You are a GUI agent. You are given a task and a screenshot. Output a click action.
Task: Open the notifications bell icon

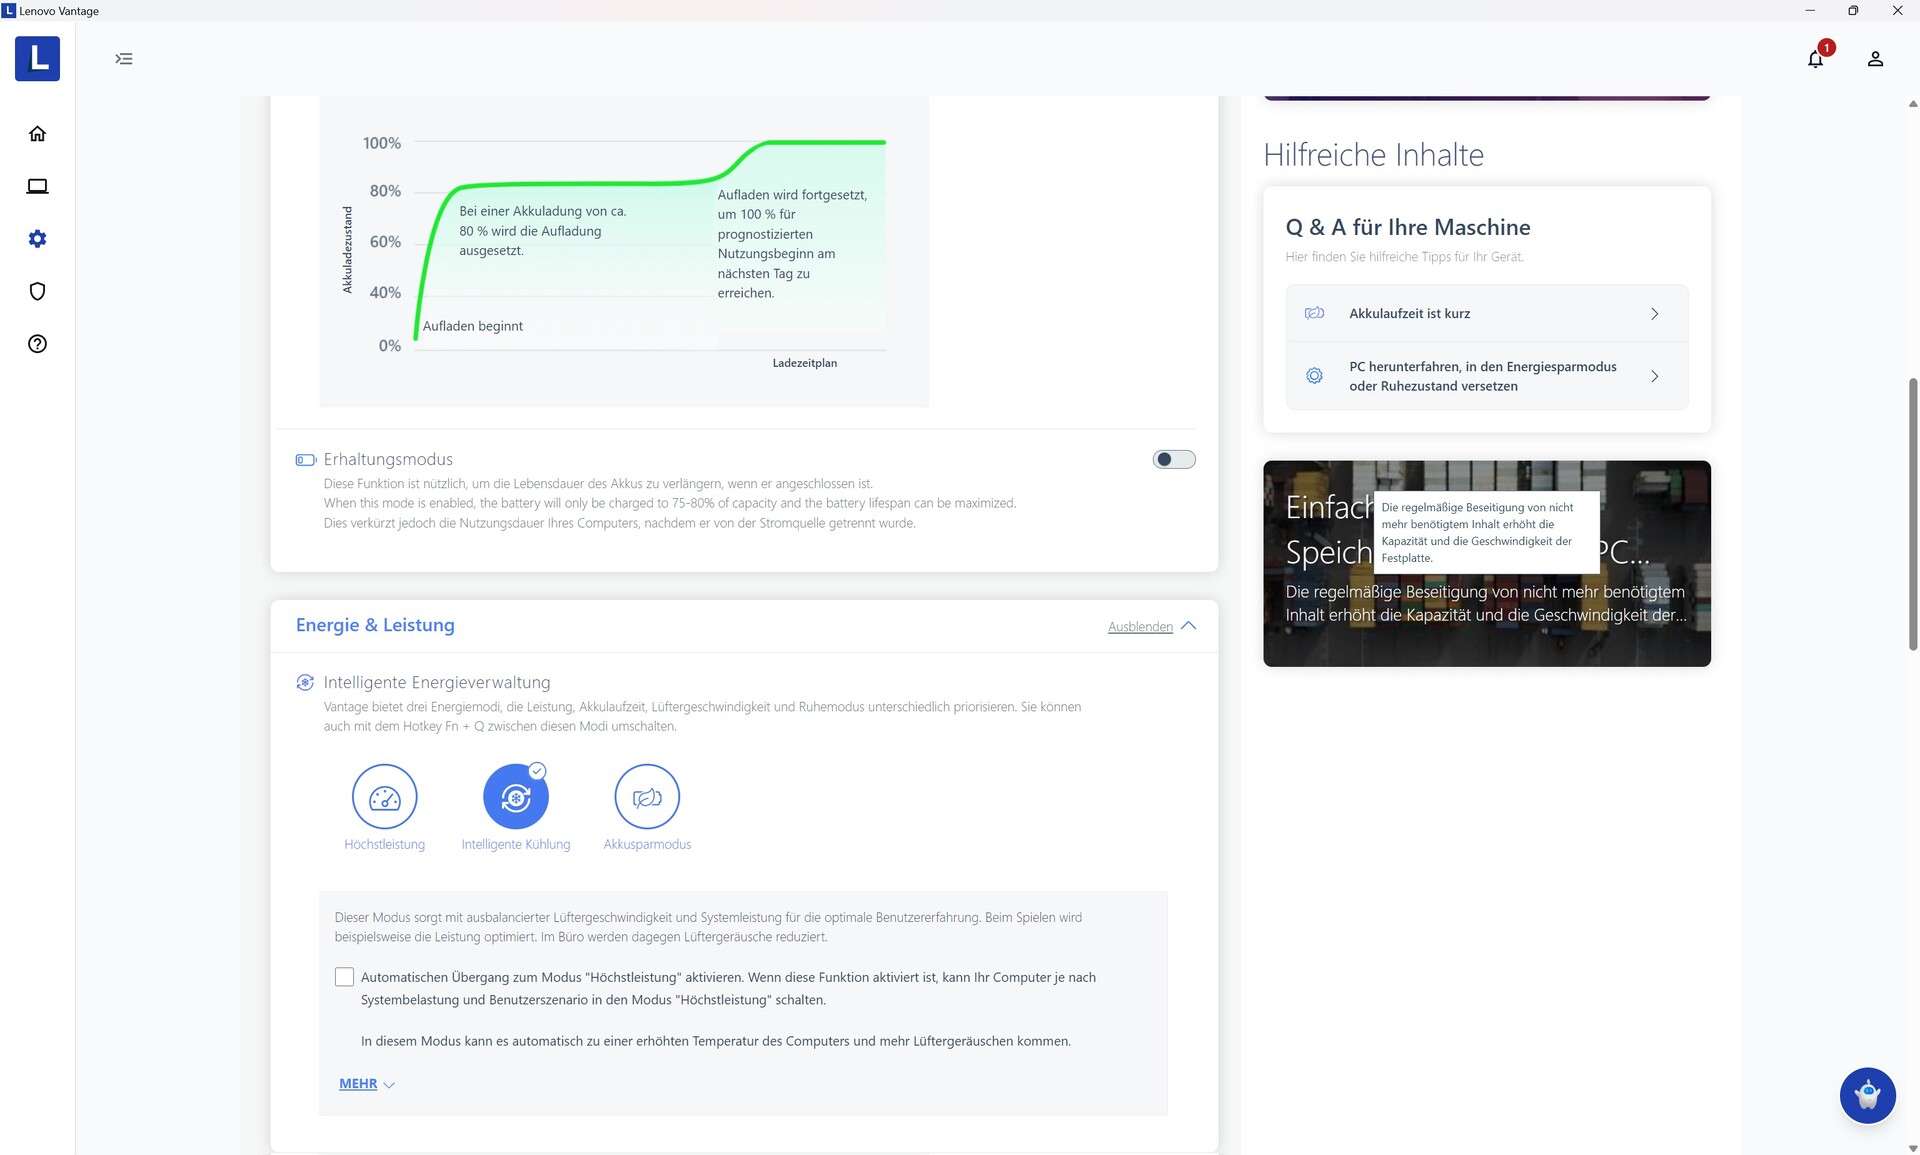point(1815,59)
